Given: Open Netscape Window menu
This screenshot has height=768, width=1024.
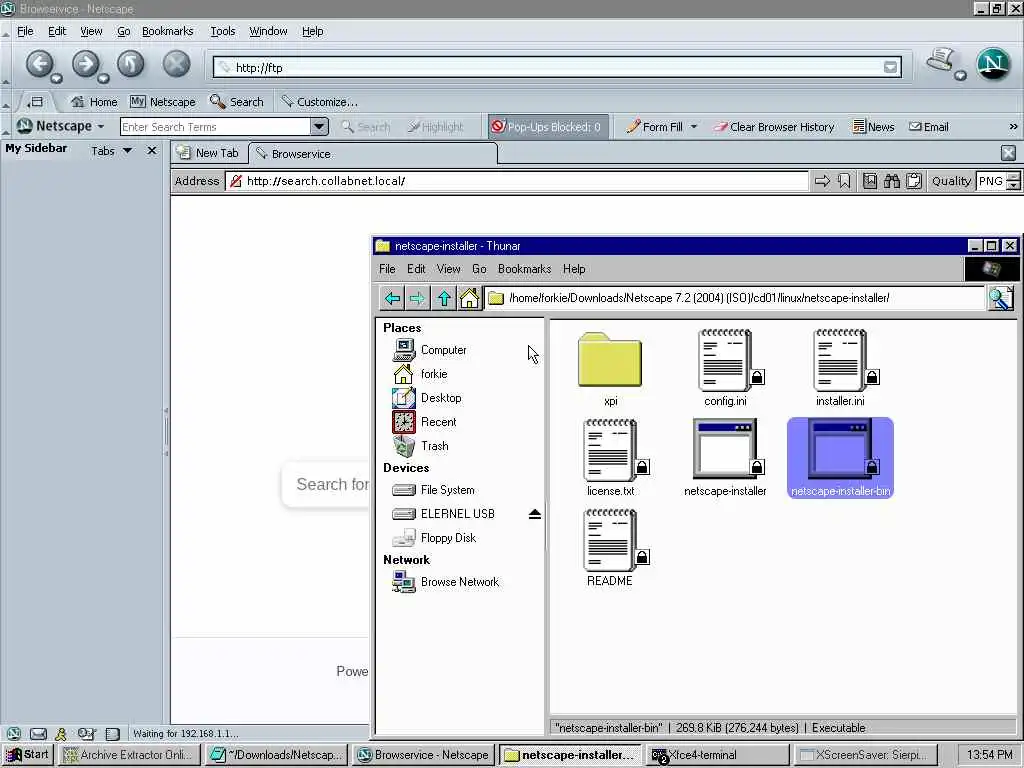Looking at the screenshot, I should 268,31.
